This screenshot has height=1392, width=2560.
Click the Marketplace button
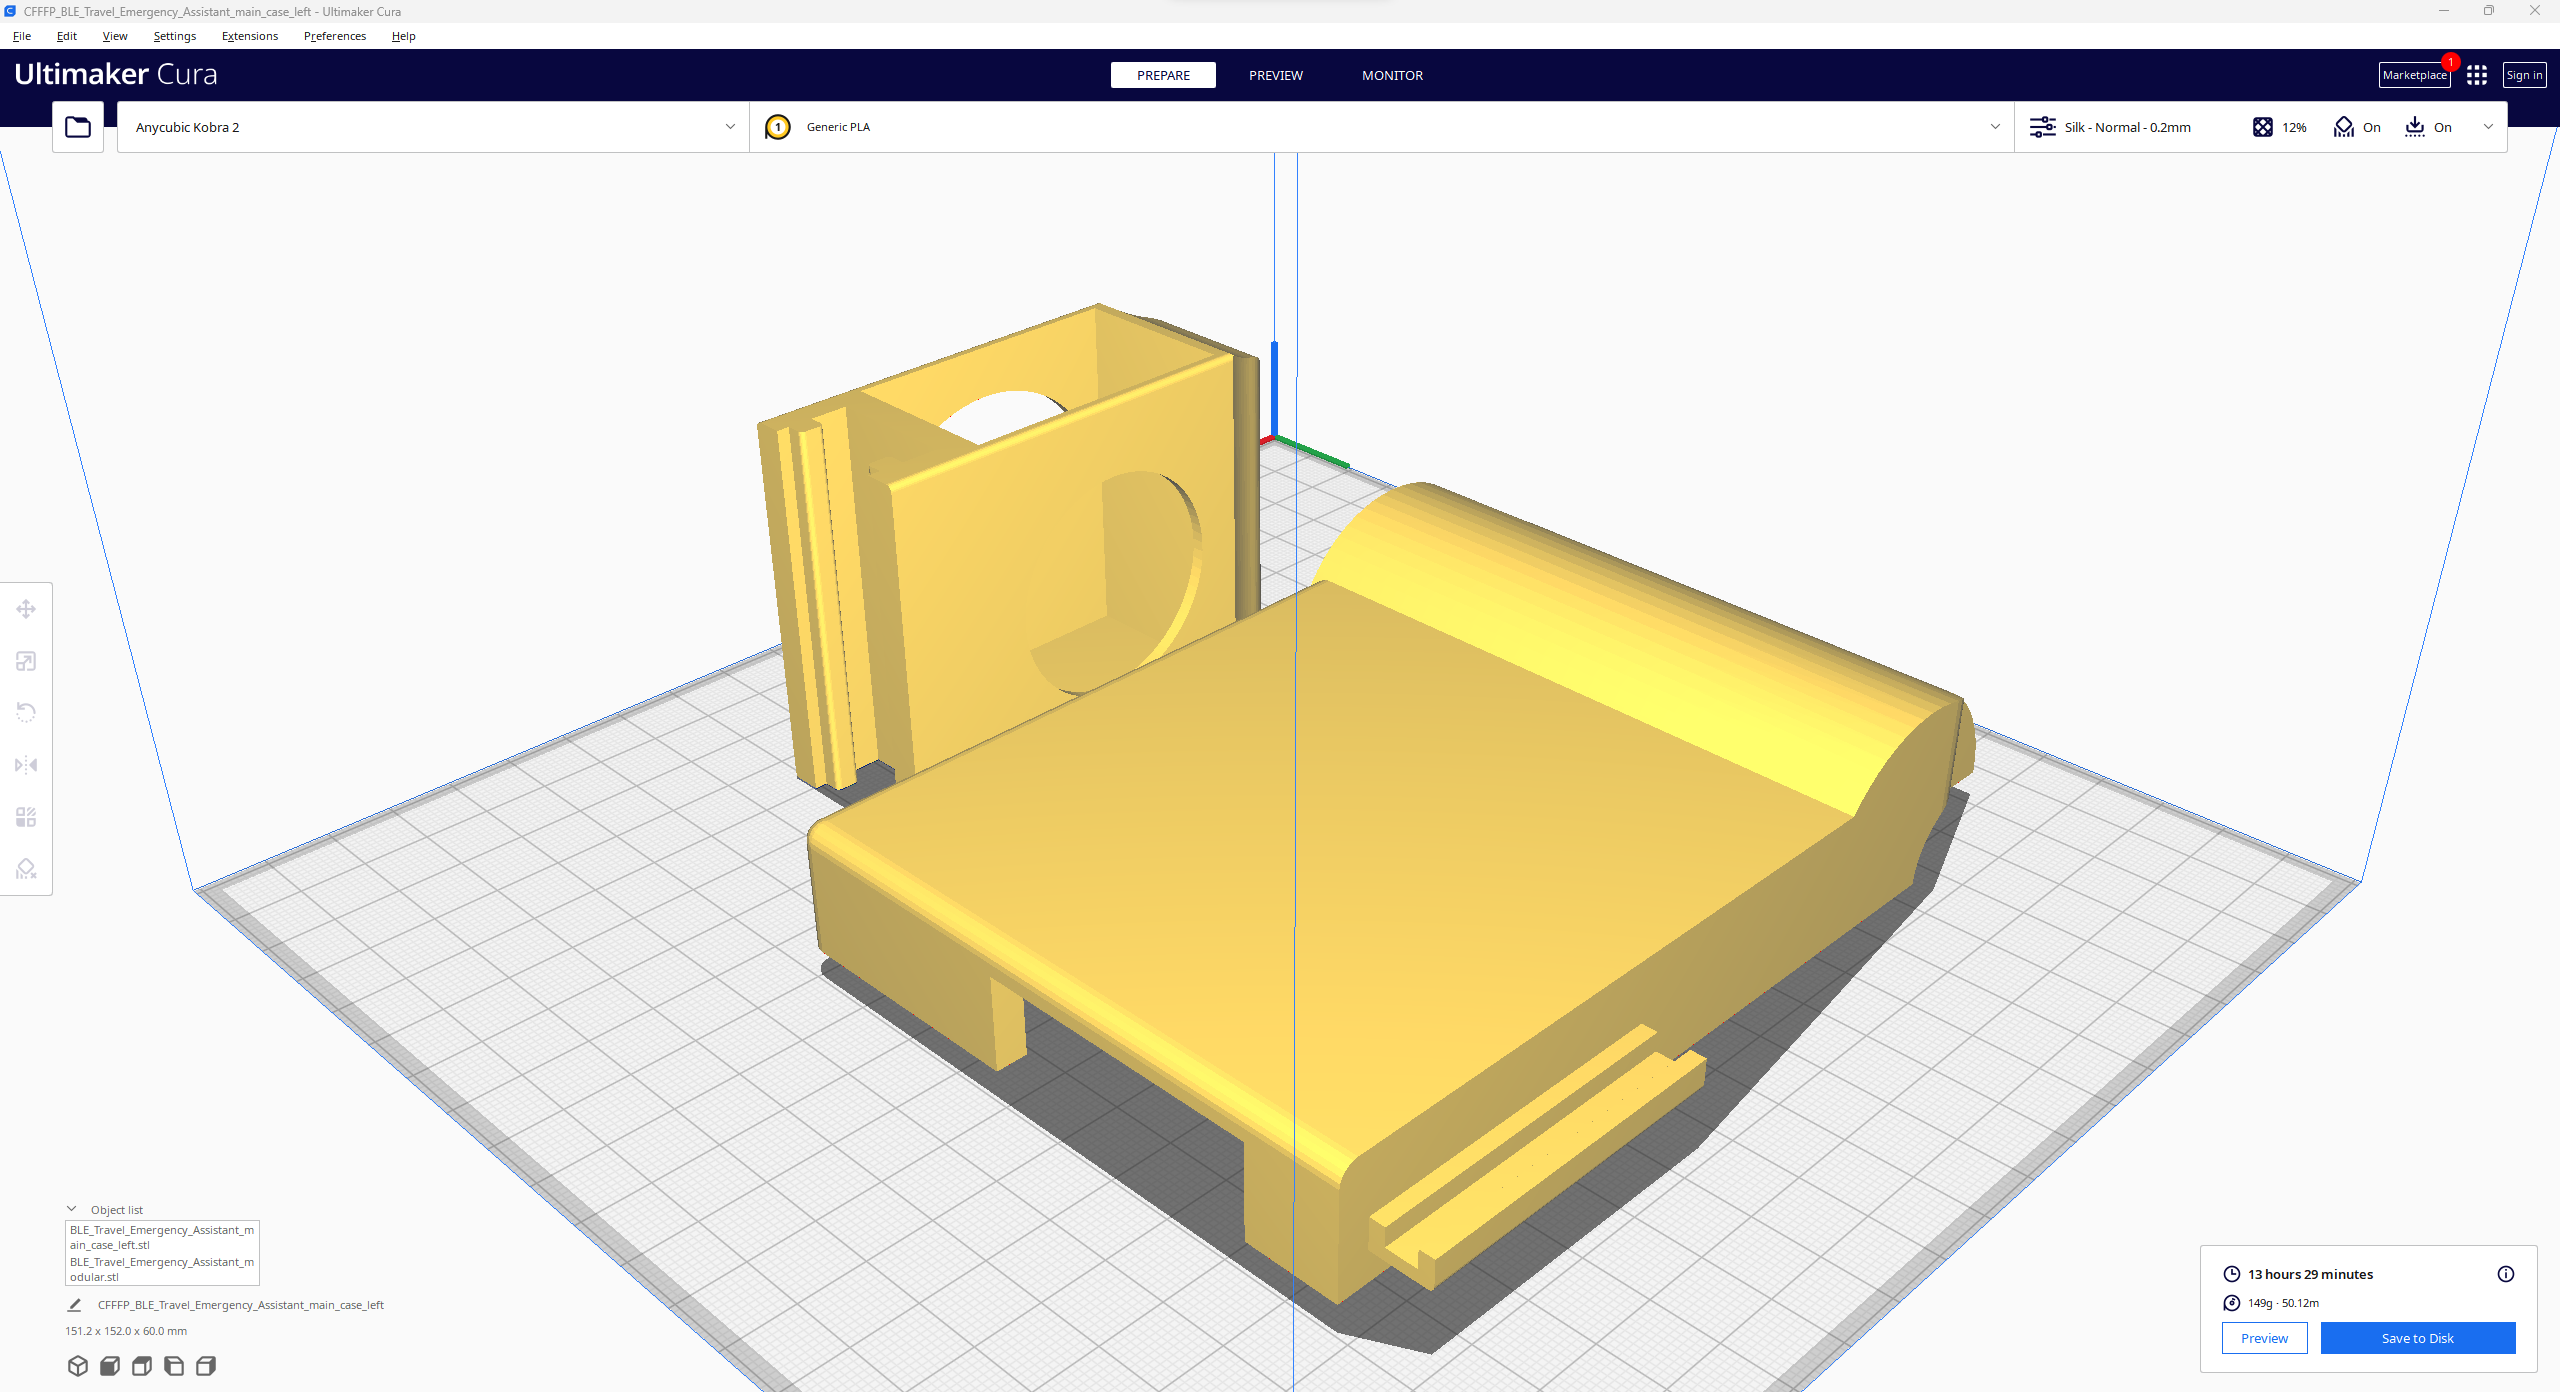click(2414, 74)
